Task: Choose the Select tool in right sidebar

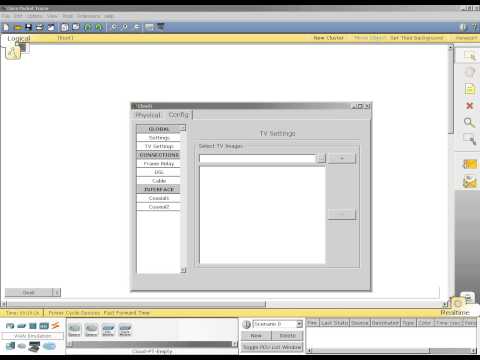Action: (x=470, y=56)
